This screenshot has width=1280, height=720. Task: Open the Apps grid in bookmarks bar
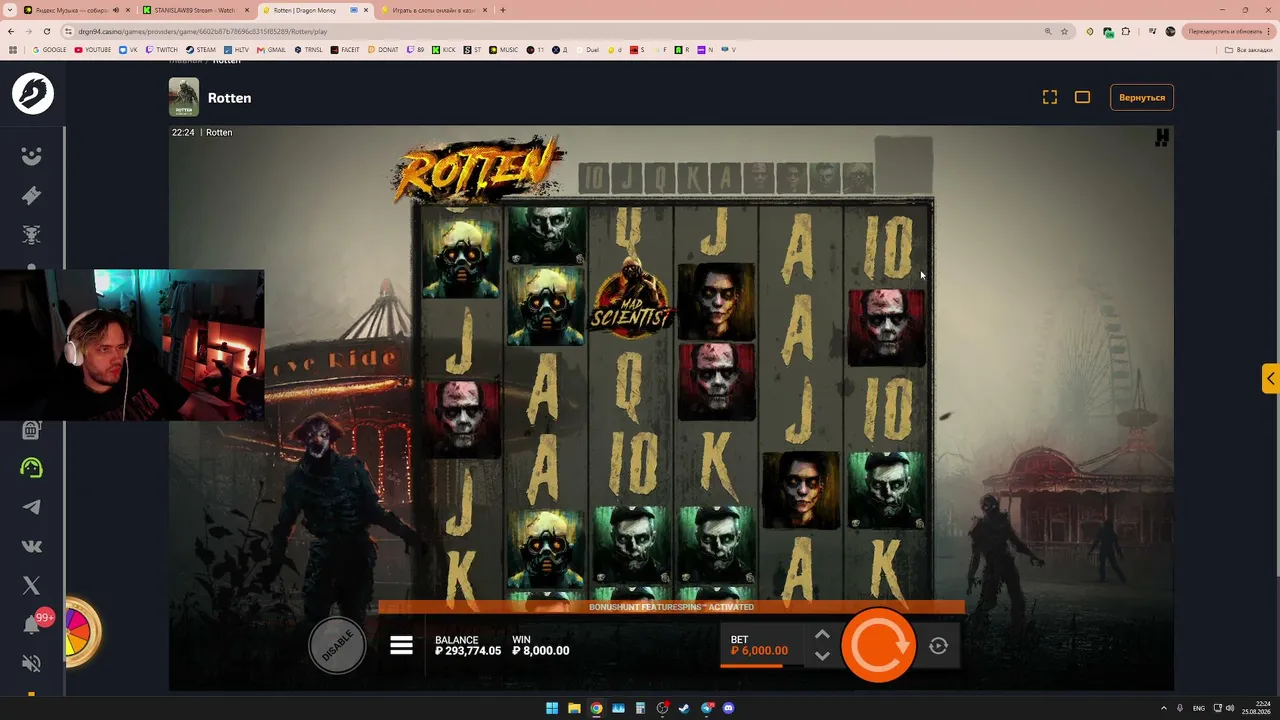click(x=13, y=49)
